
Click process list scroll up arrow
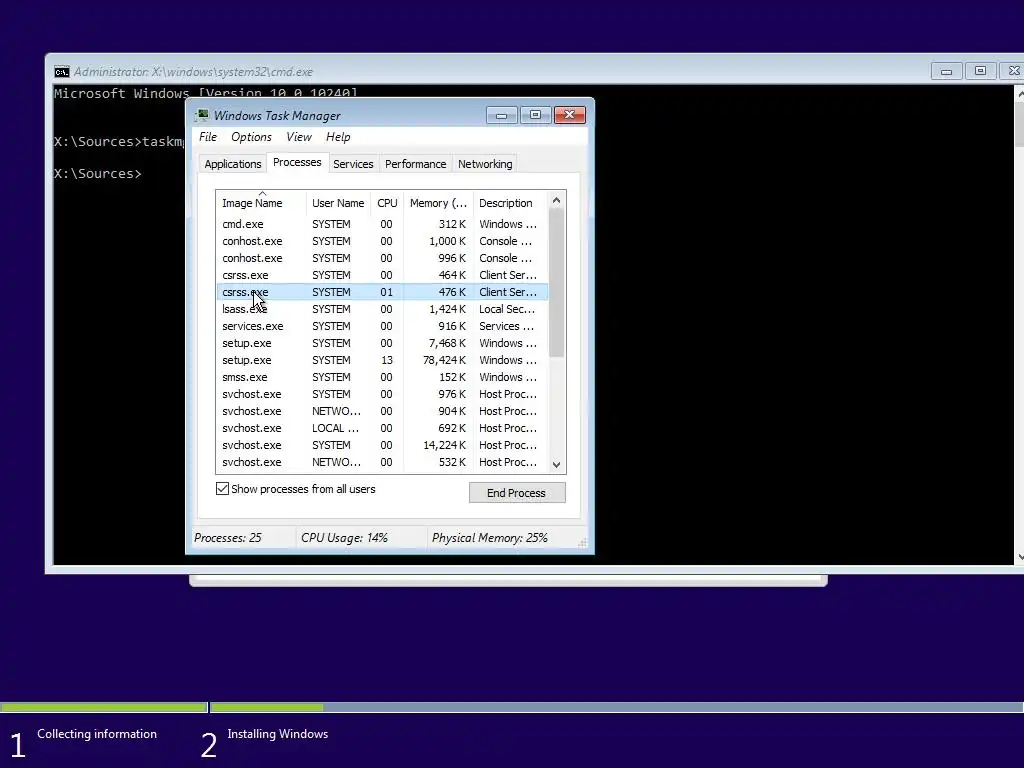click(556, 200)
